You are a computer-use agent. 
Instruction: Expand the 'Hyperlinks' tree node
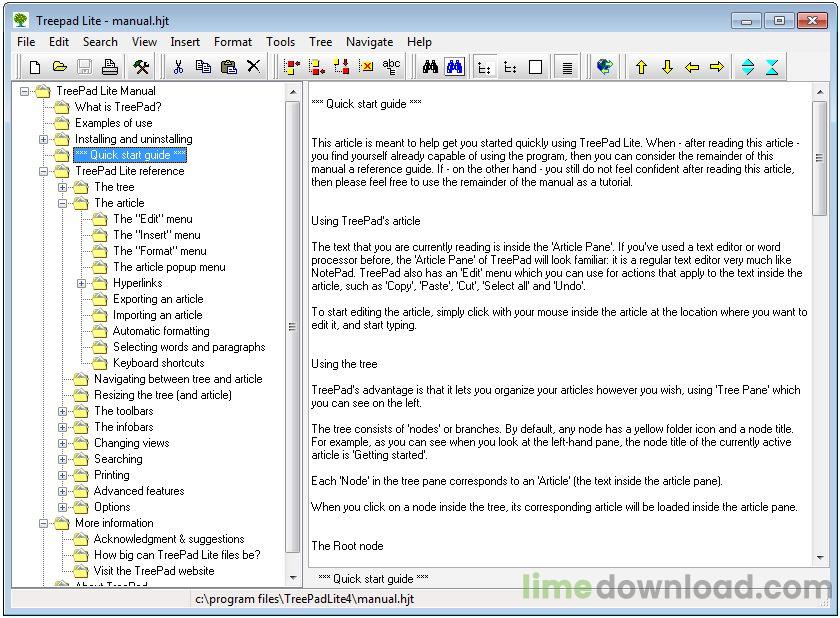[x=82, y=283]
